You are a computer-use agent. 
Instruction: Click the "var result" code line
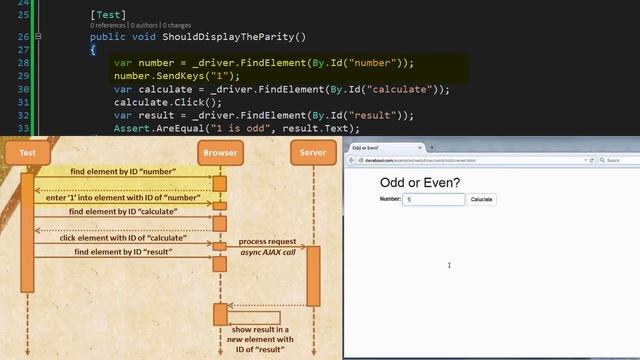click(264, 115)
